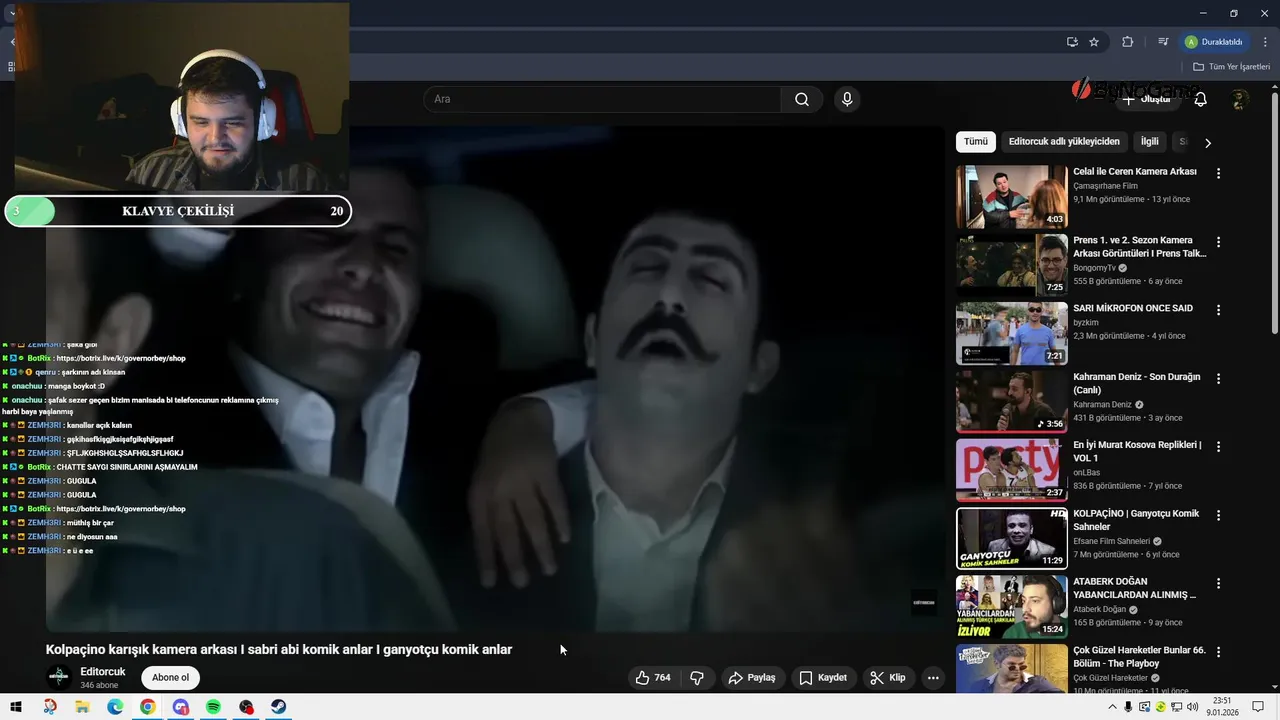Open Chrome extensions puzzle icon

point(1128,42)
